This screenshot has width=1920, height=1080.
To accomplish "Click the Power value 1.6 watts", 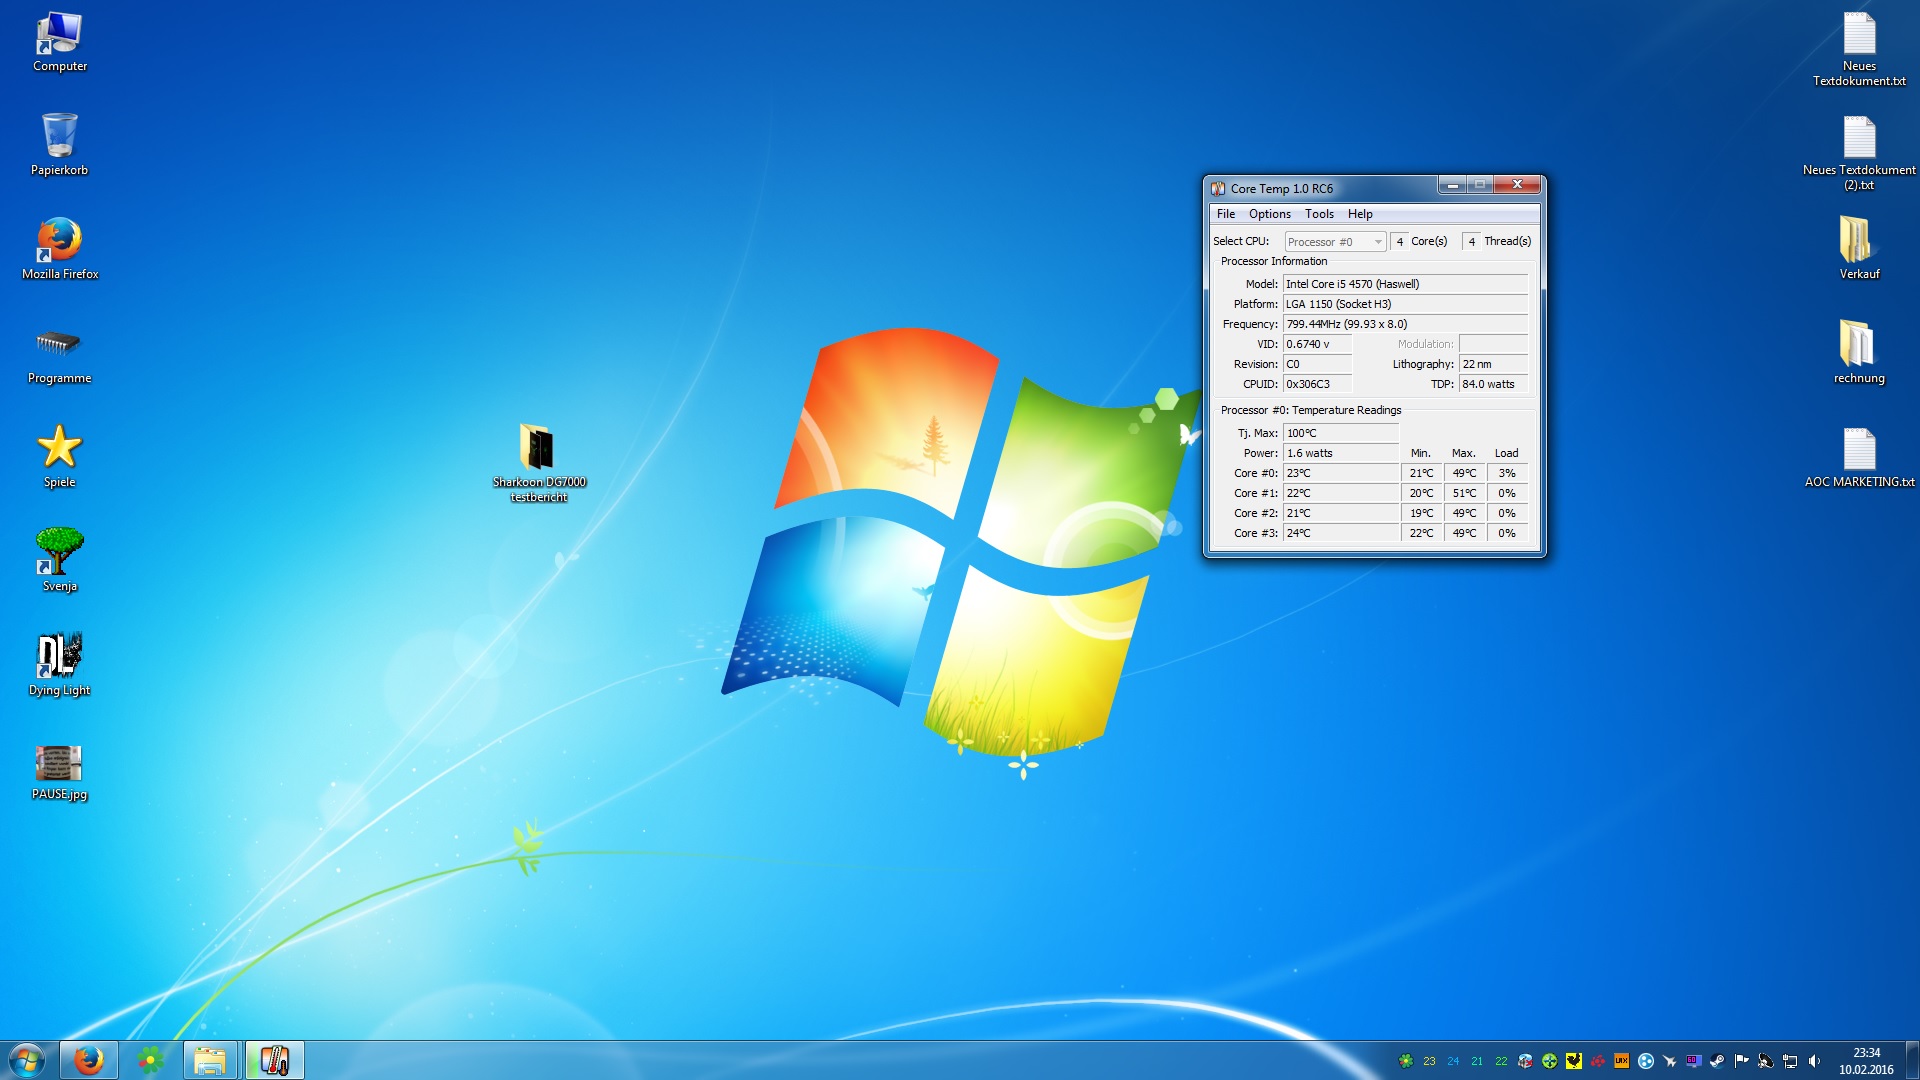I will pos(1341,453).
